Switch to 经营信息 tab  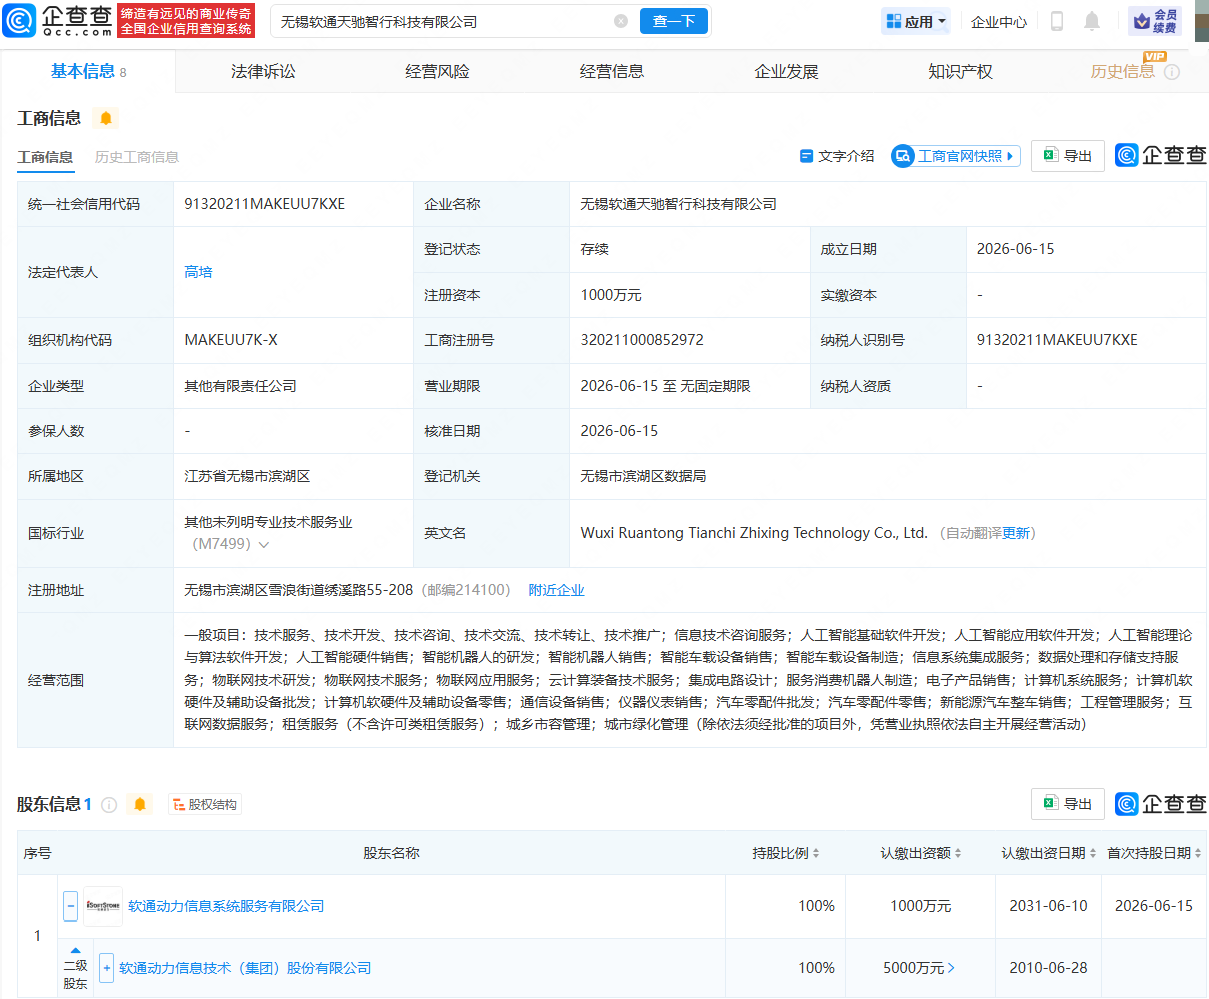612,71
